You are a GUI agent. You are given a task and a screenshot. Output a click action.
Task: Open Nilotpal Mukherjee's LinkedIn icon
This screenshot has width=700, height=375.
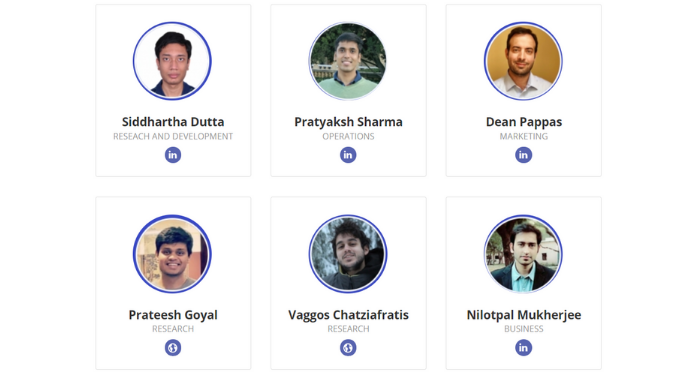[x=524, y=347]
